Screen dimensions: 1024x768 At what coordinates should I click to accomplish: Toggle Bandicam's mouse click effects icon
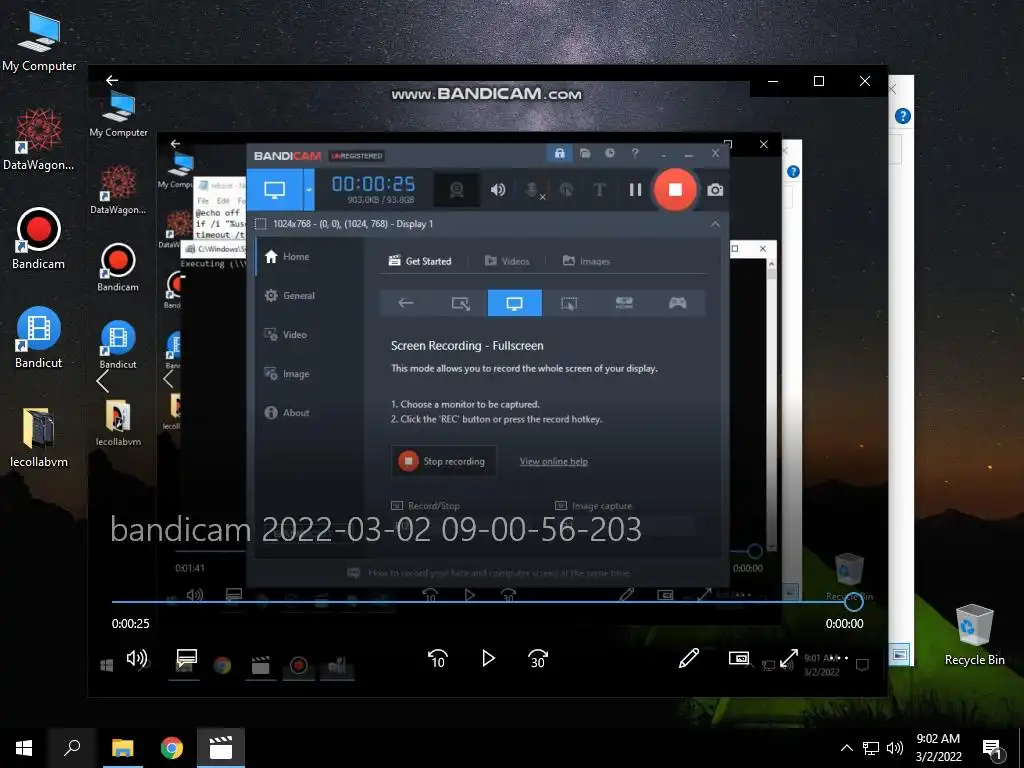pos(566,189)
